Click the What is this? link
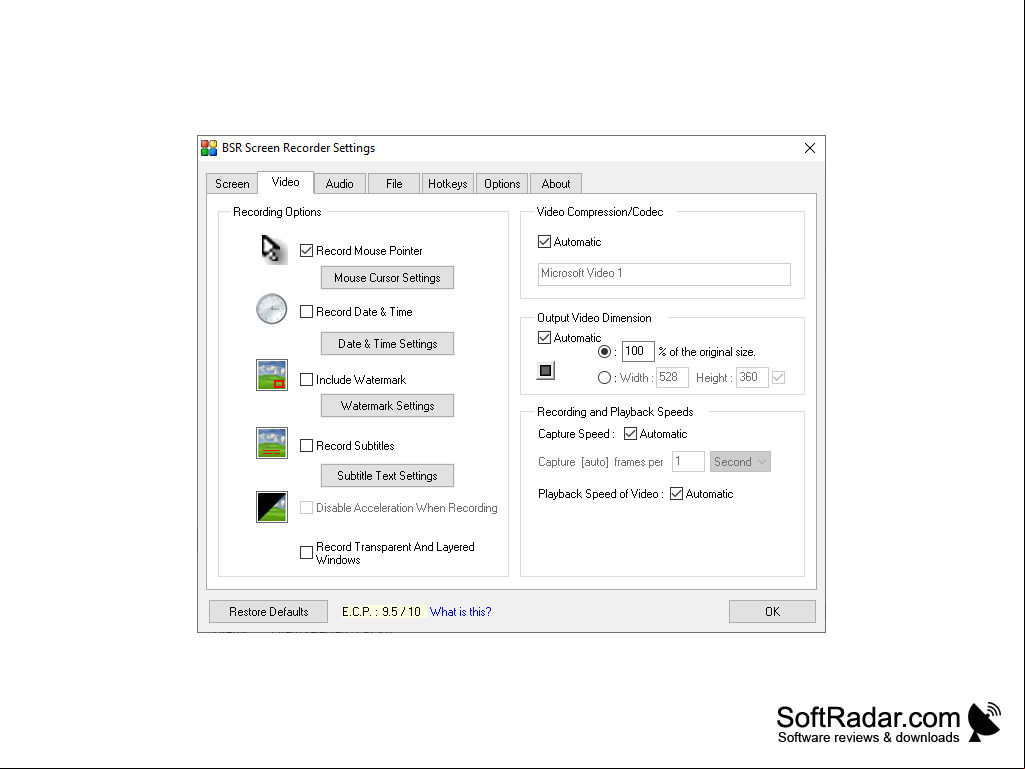 point(460,611)
